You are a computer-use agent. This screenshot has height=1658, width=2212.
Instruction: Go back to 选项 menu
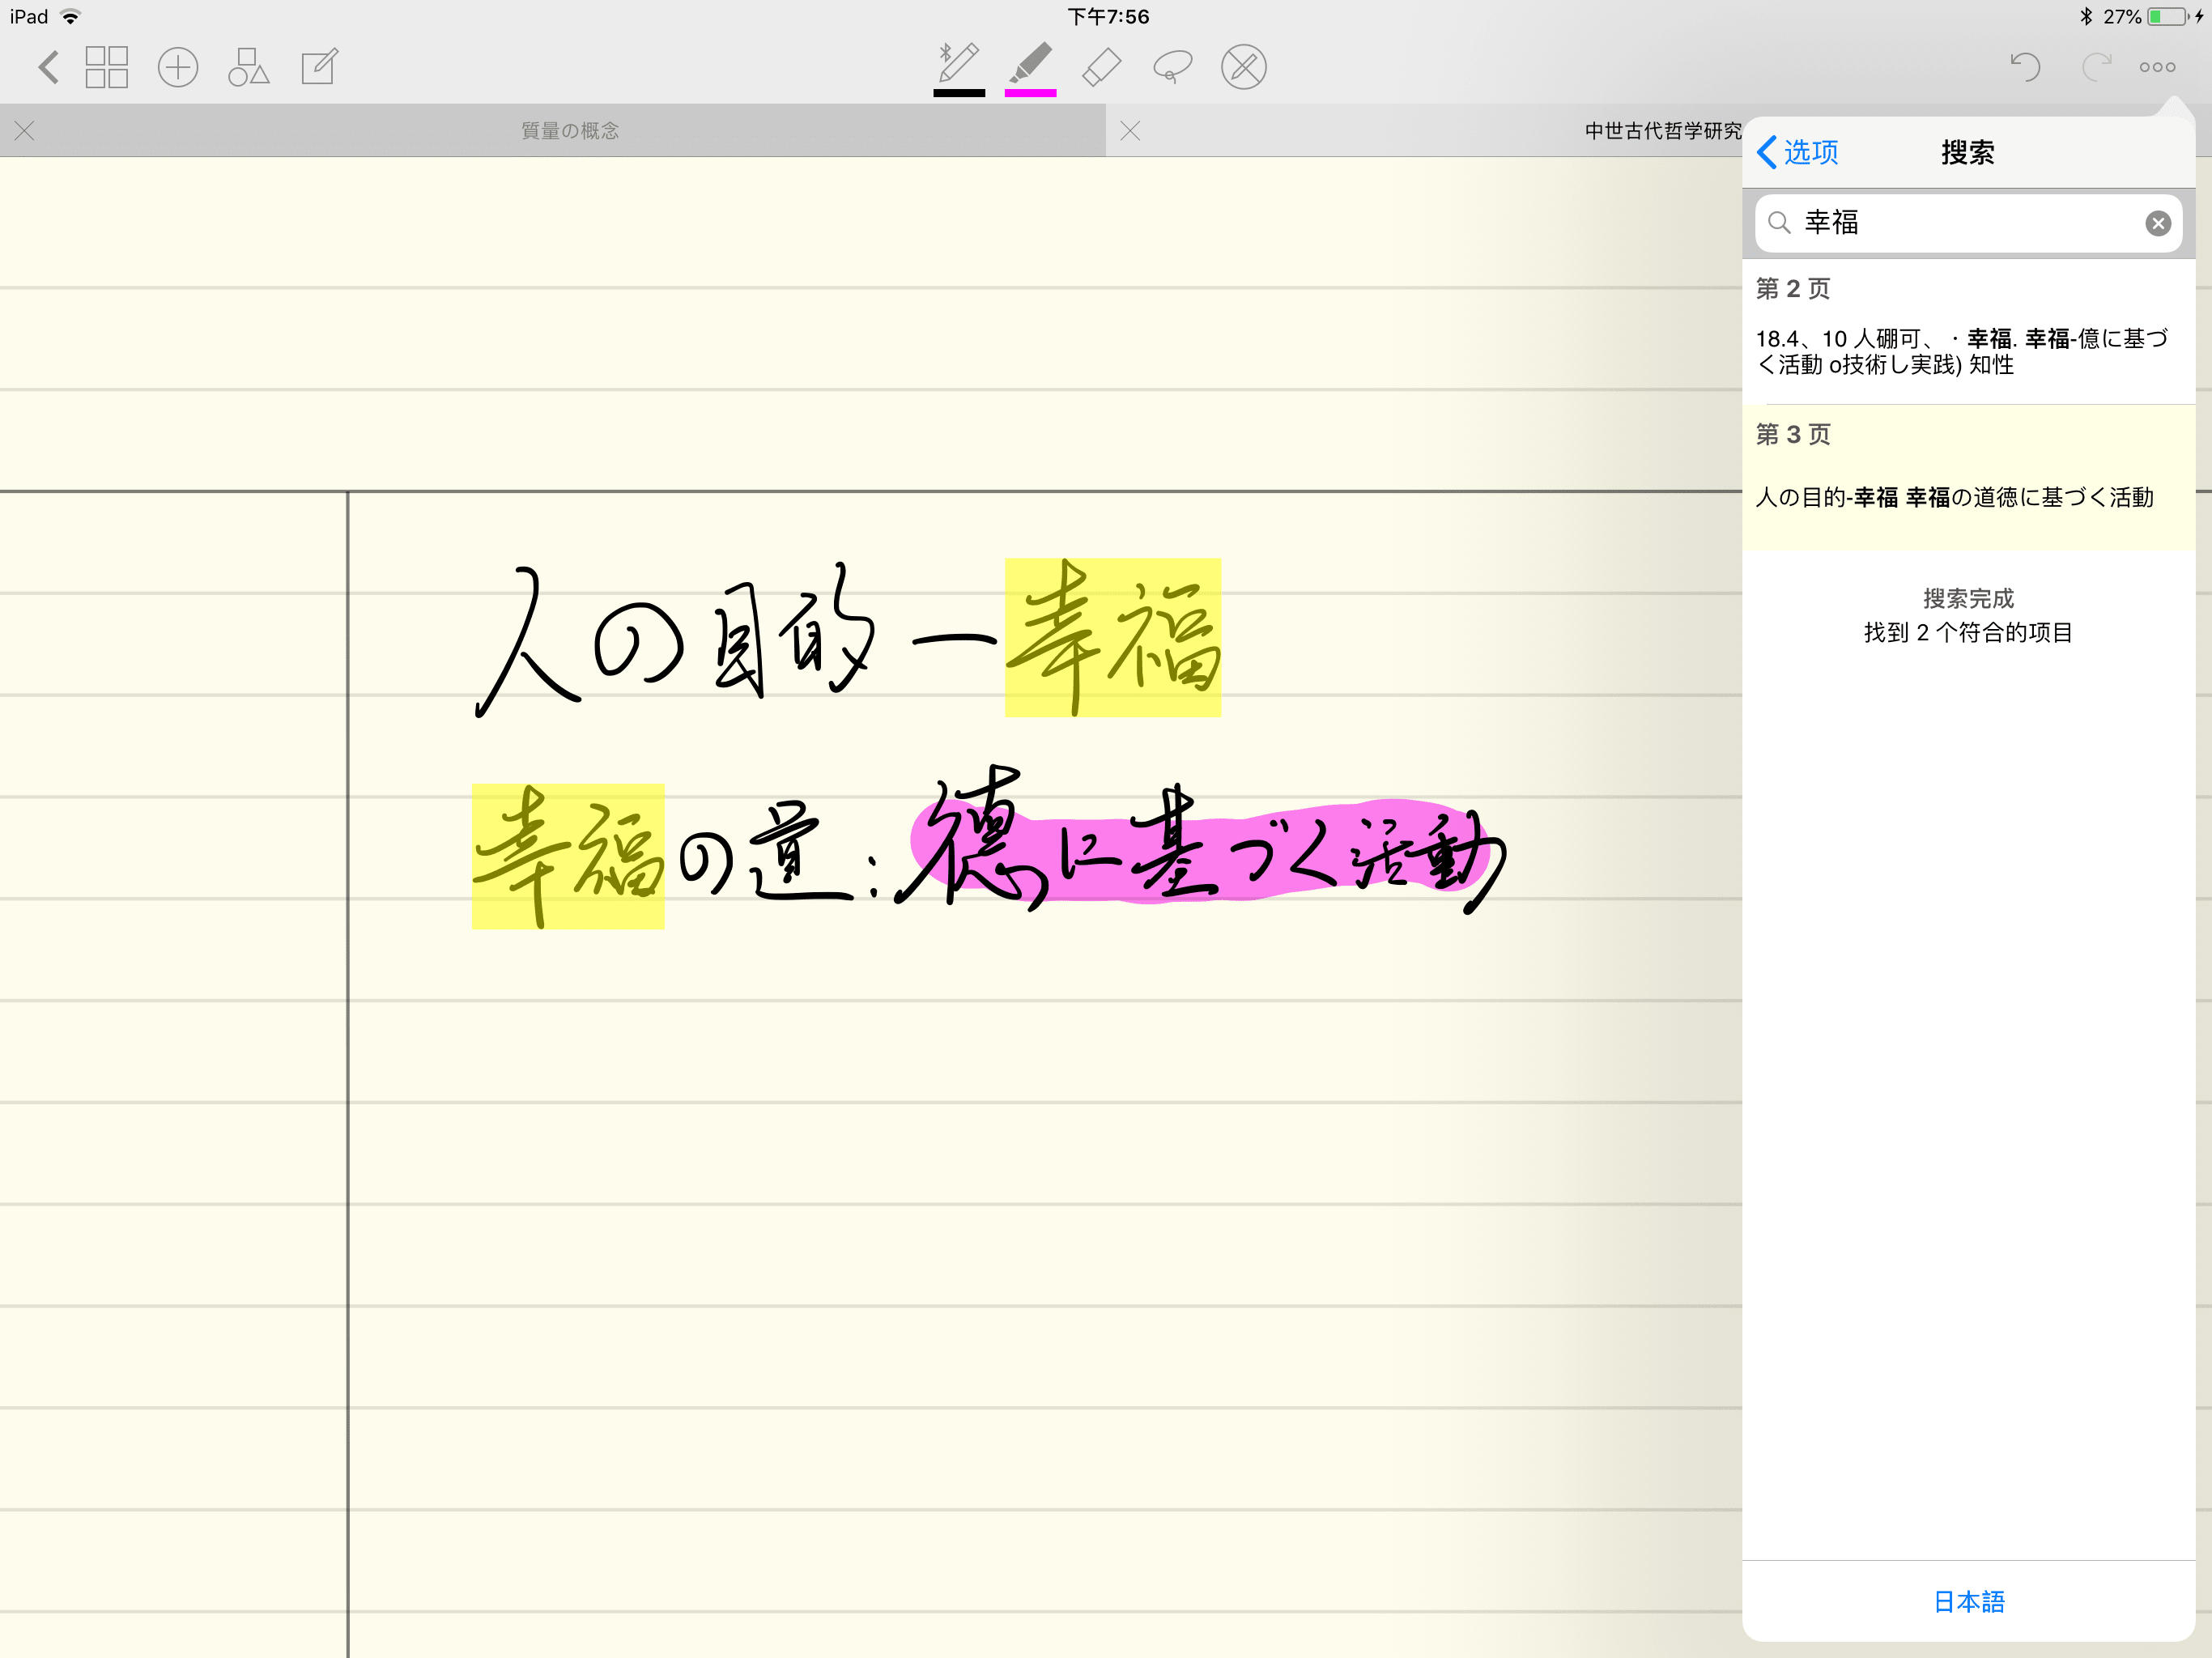click(x=1798, y=152)
